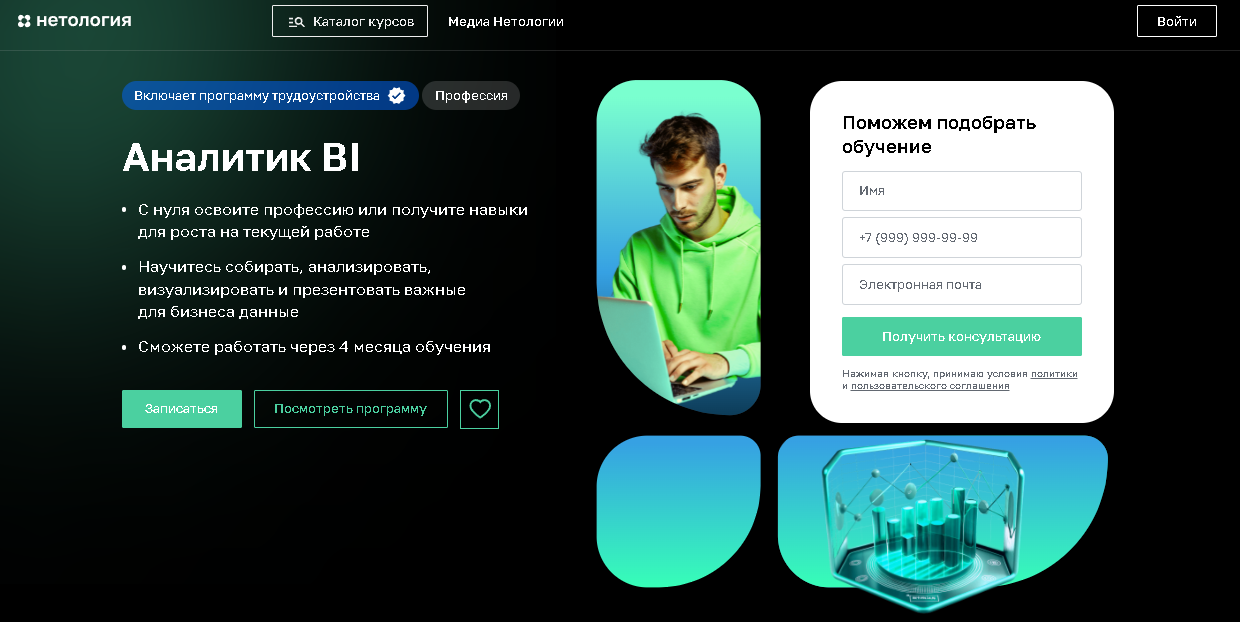Open Каталог курсов menu
1240x622 pixels.
point(350,21)
